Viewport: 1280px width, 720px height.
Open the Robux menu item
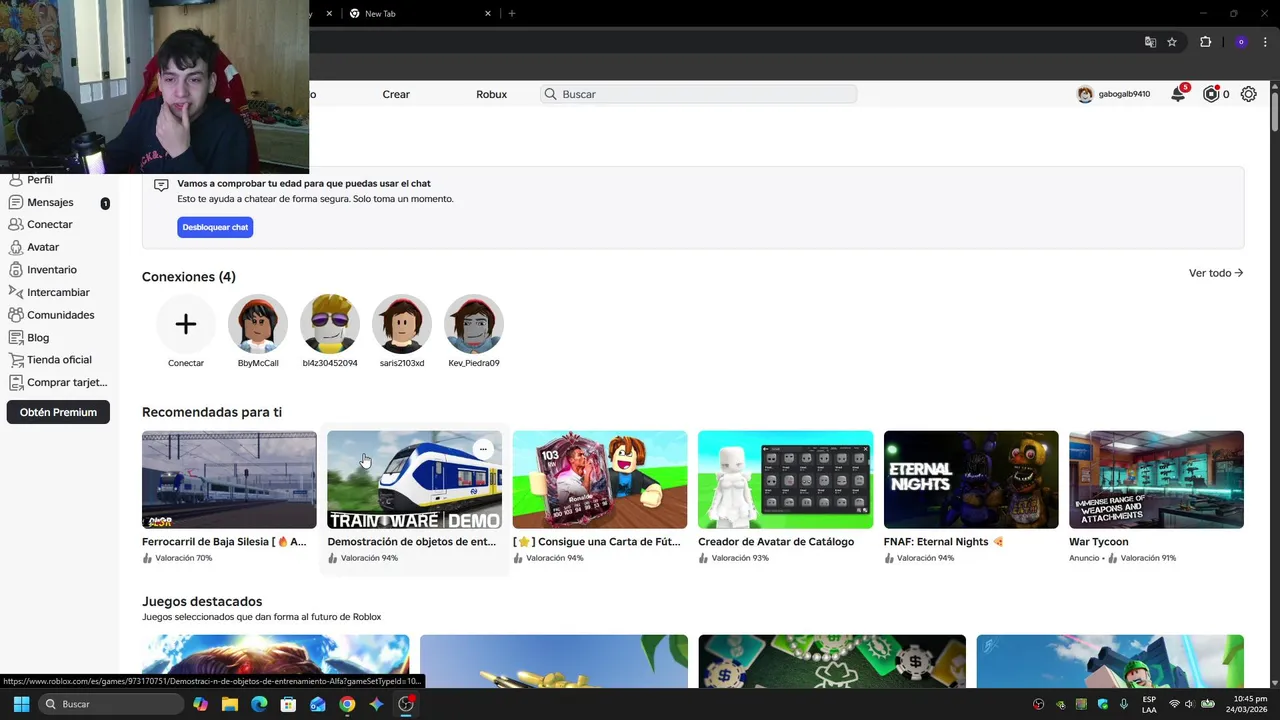click(x=491, y=94)
